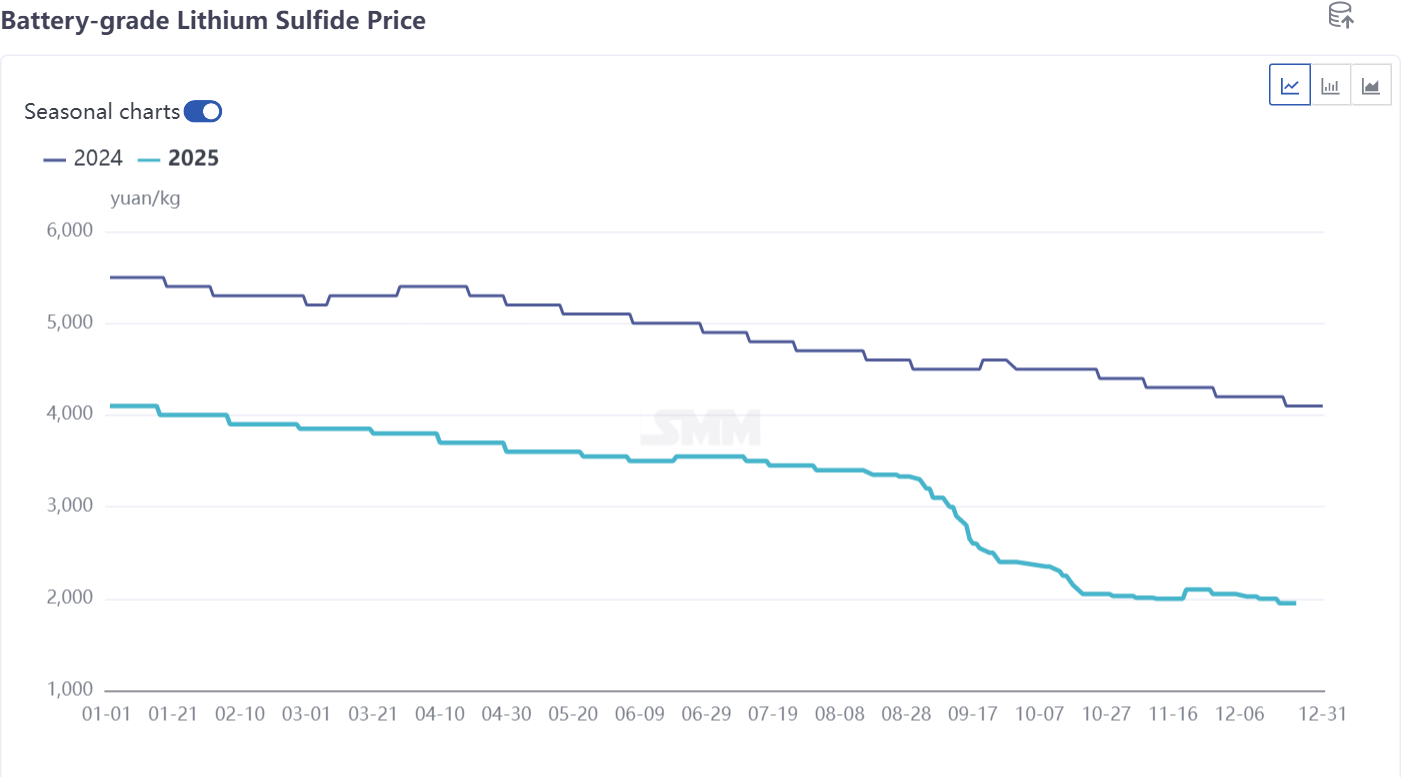Viewport: 1401px width, 777px height.
Task: Click the 6,000 y-axis label
Action: pos(71,231)
